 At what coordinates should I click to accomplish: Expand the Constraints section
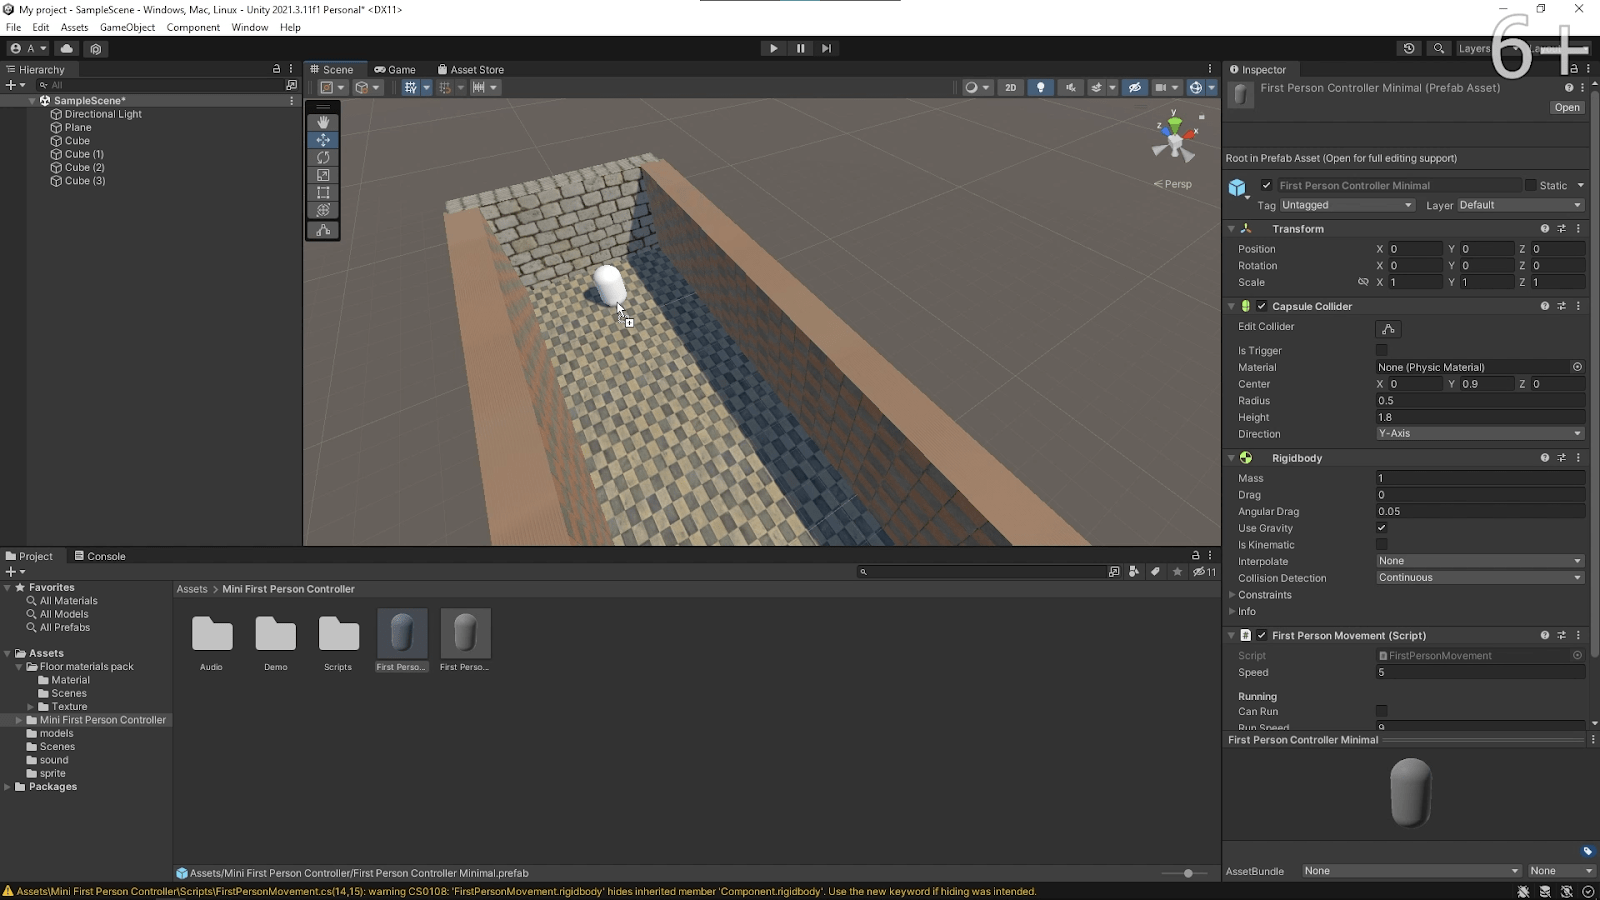[x=1264, y=595]
